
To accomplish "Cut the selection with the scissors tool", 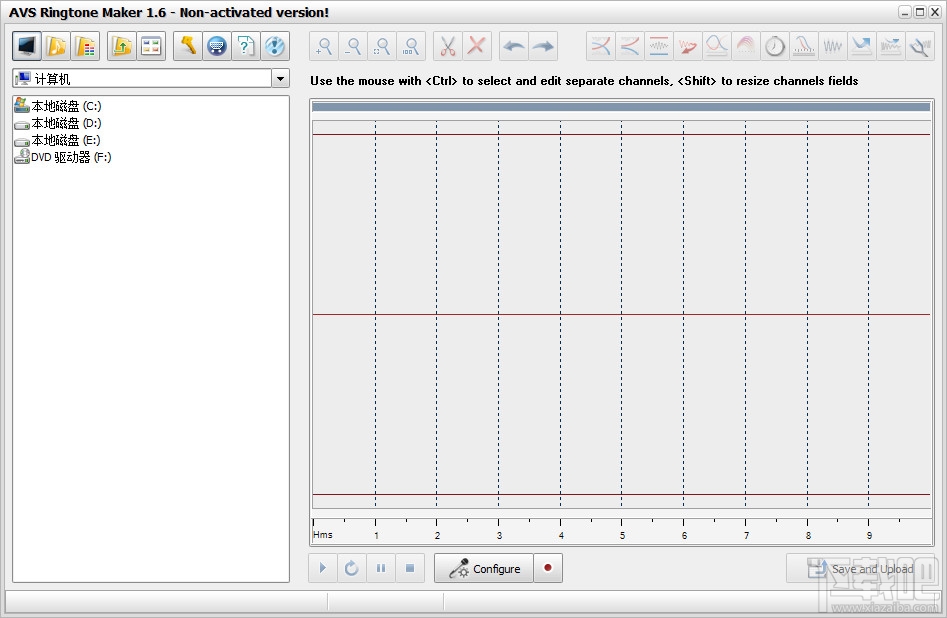I will click(x=448, y=46).
